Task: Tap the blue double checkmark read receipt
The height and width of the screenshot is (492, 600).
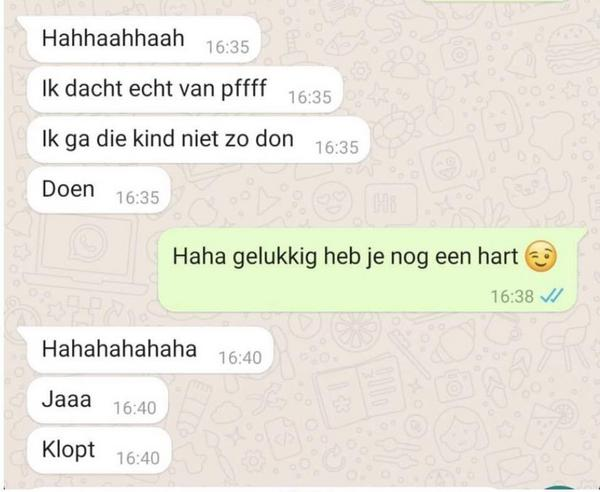Action: click(x=552, y=296)
